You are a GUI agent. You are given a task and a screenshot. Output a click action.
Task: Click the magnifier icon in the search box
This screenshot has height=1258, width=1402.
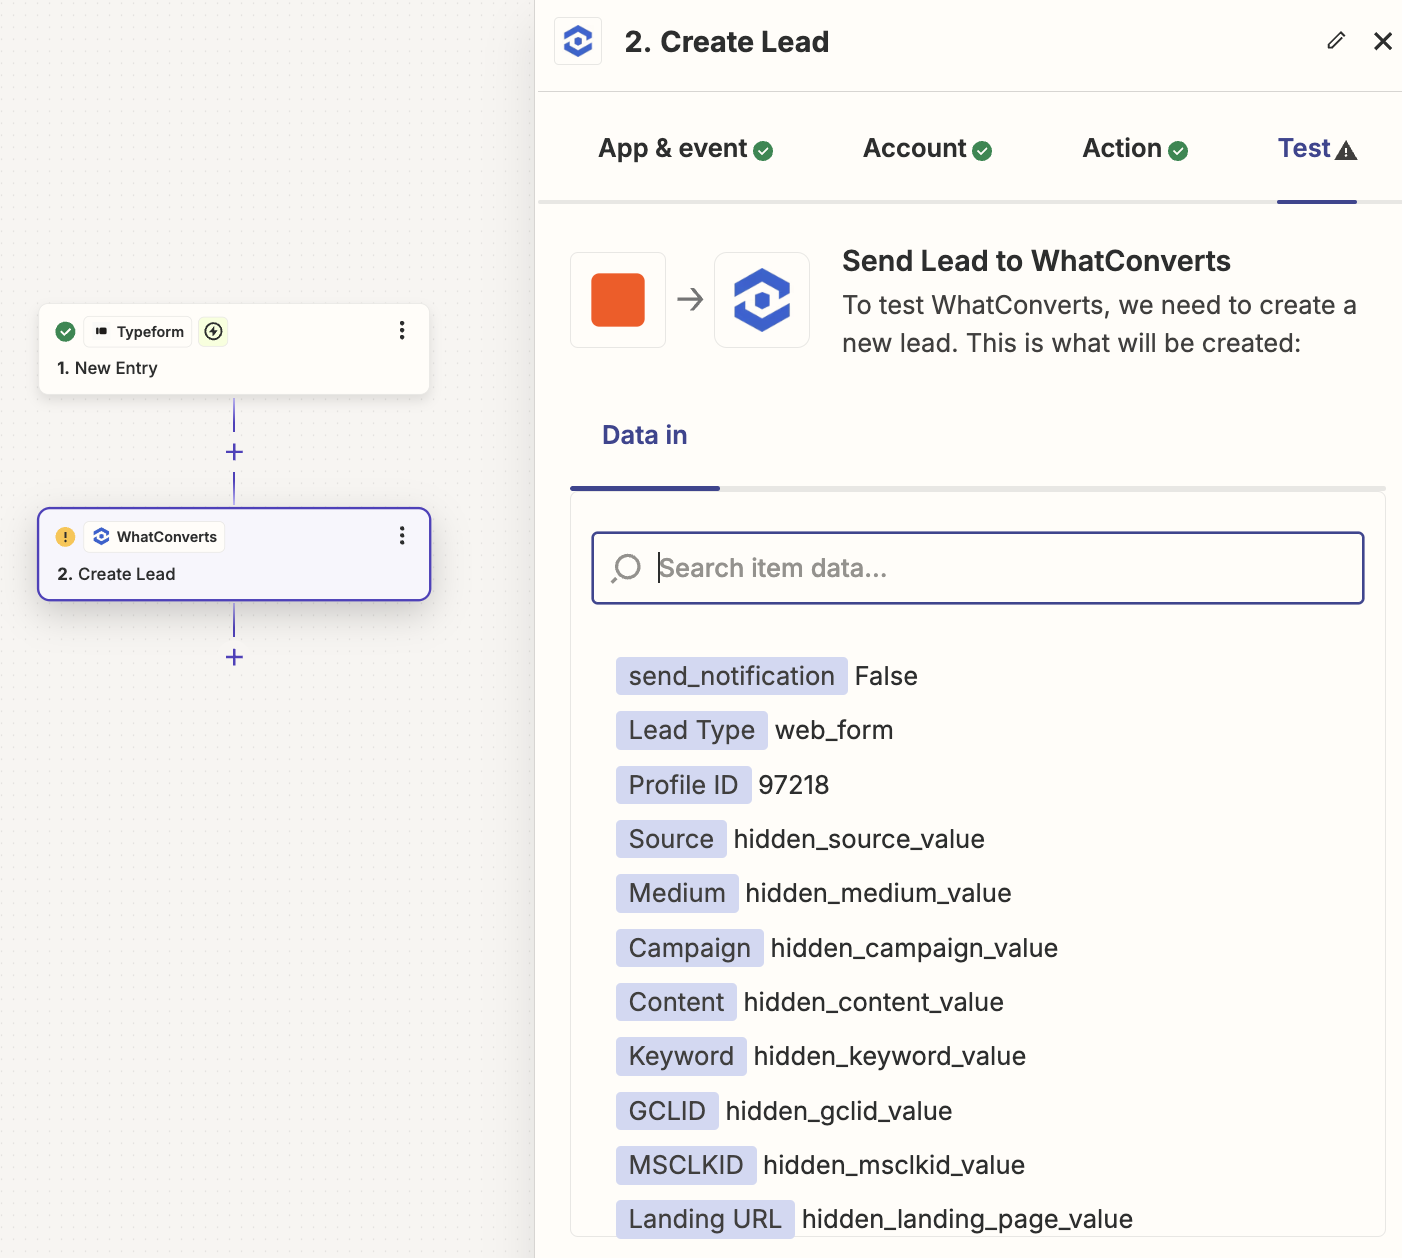pos(626,568)
